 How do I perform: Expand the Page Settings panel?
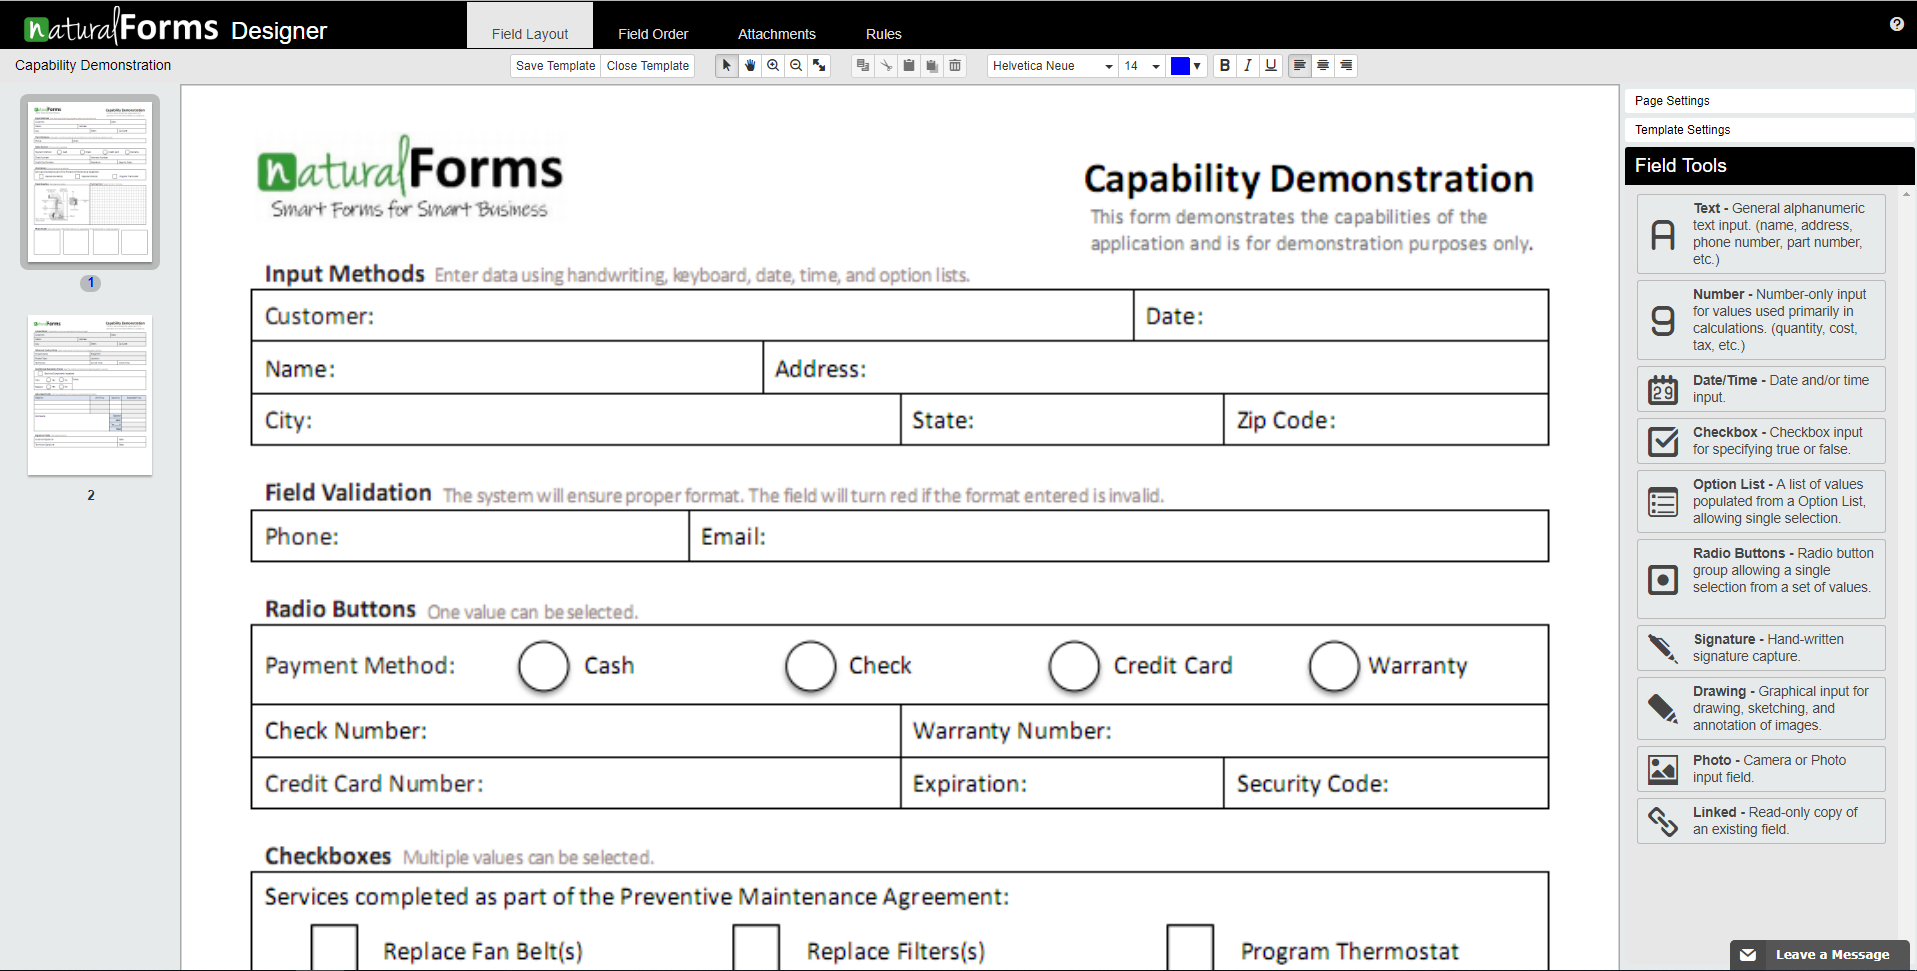1769,101
